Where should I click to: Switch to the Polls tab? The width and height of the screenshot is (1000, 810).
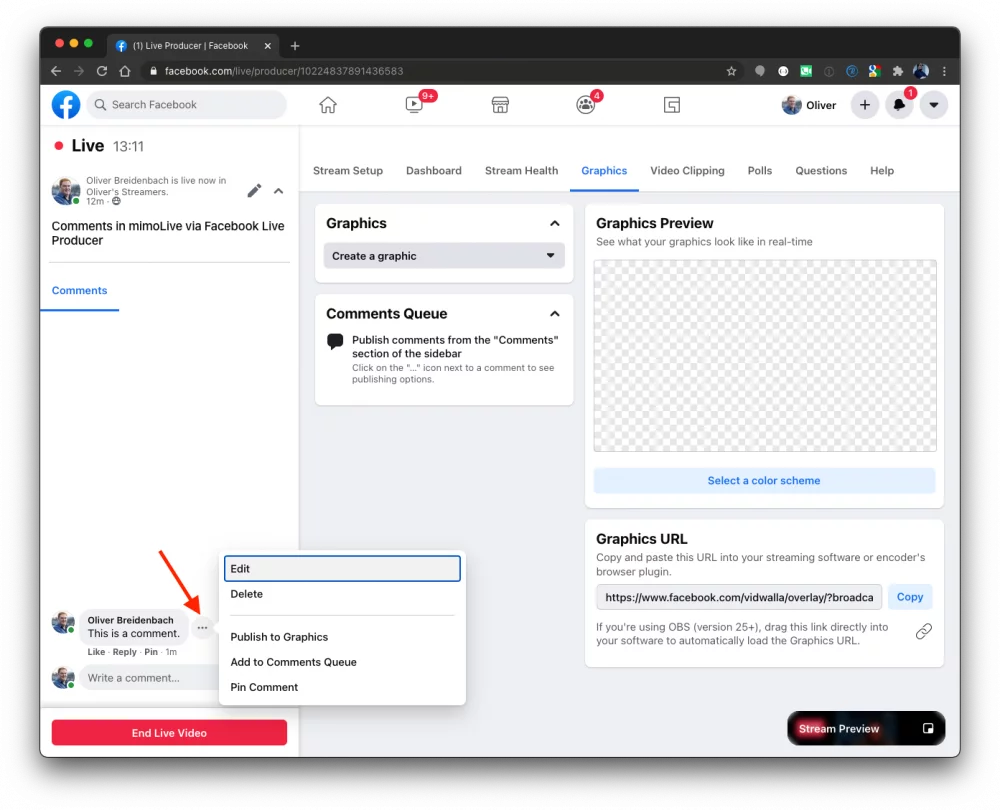(x=760, y=170)
